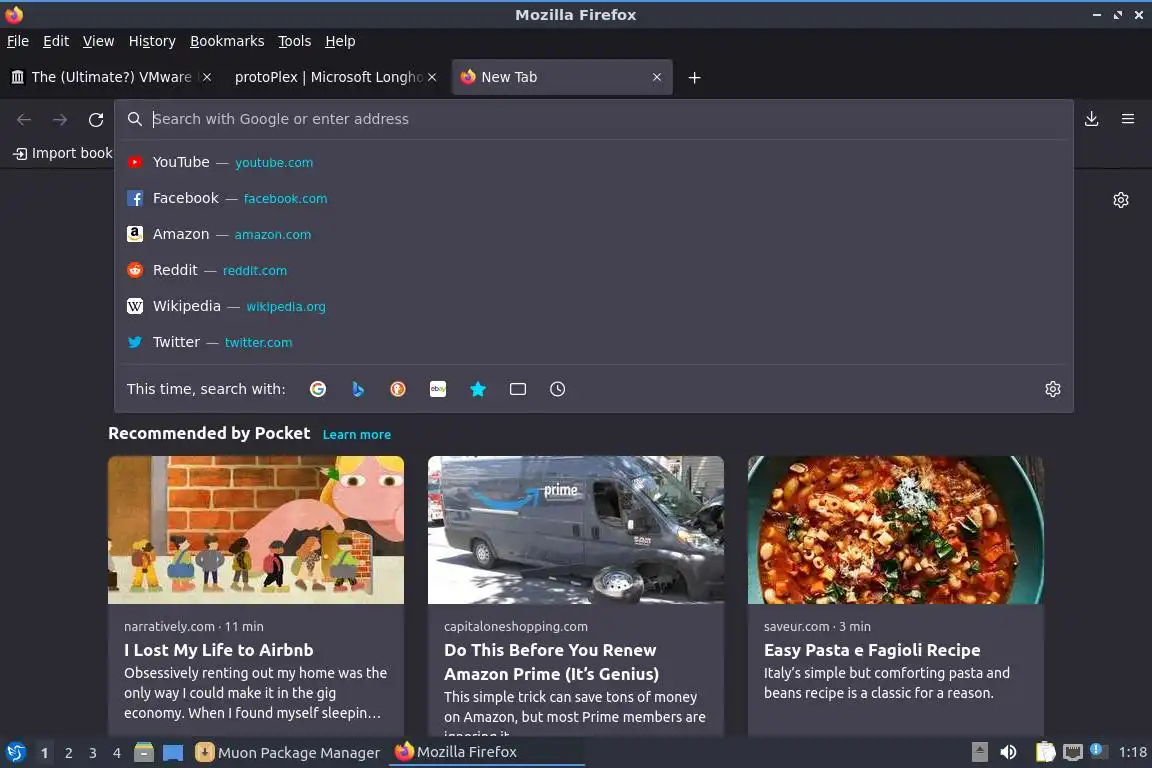The width and height of the screenshot is (1152, 768).
Task: Open new tab page personalize gear
Action: 1120,200
